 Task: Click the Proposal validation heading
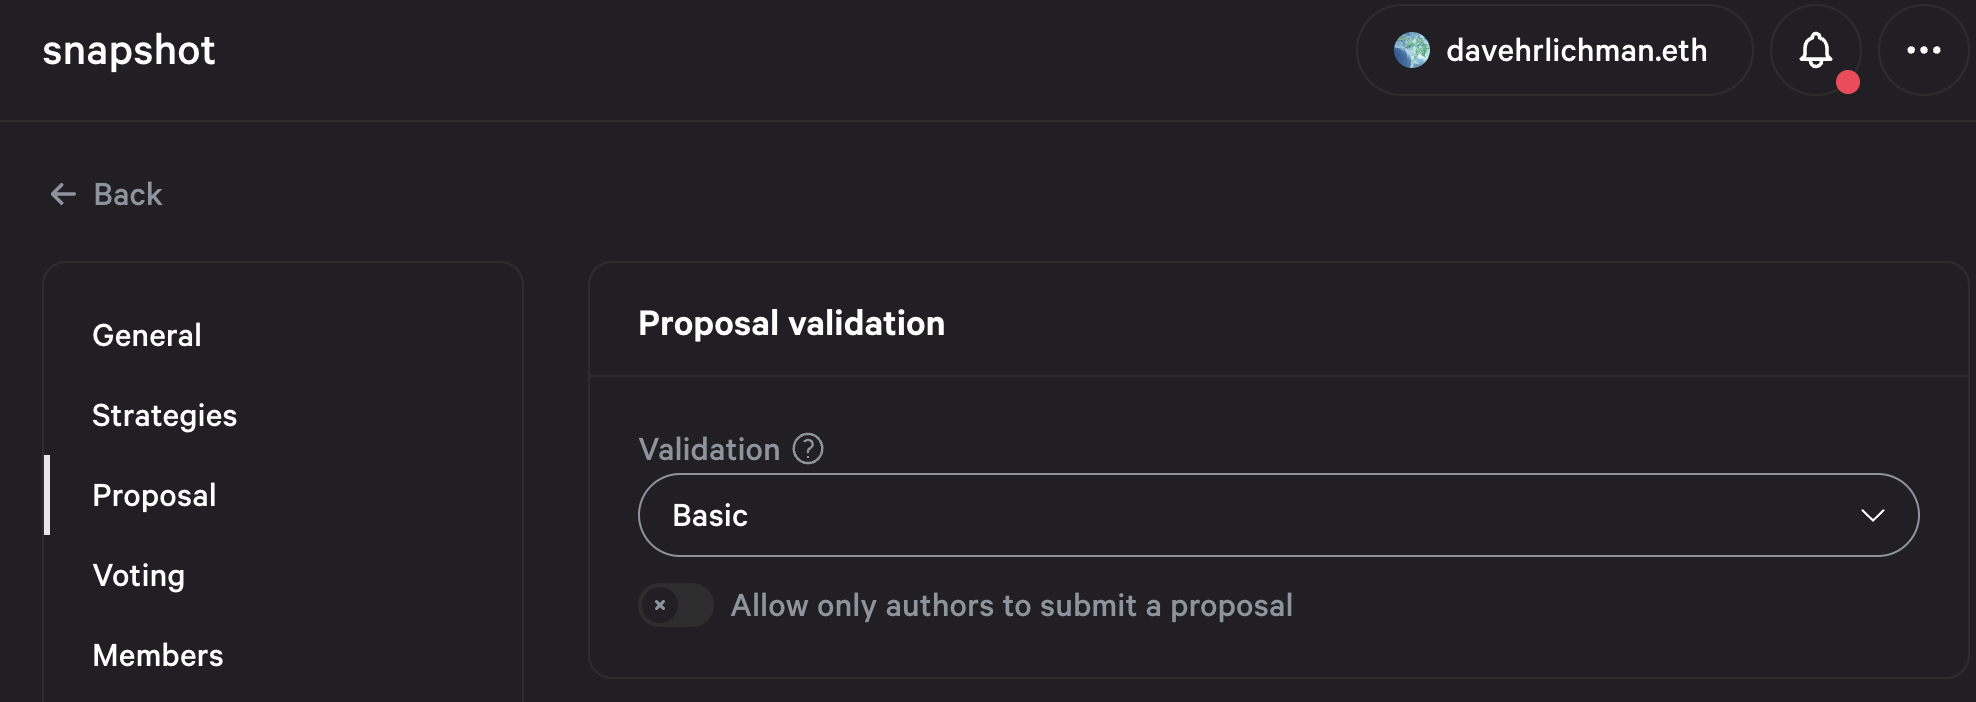click(x=791, y=323)
